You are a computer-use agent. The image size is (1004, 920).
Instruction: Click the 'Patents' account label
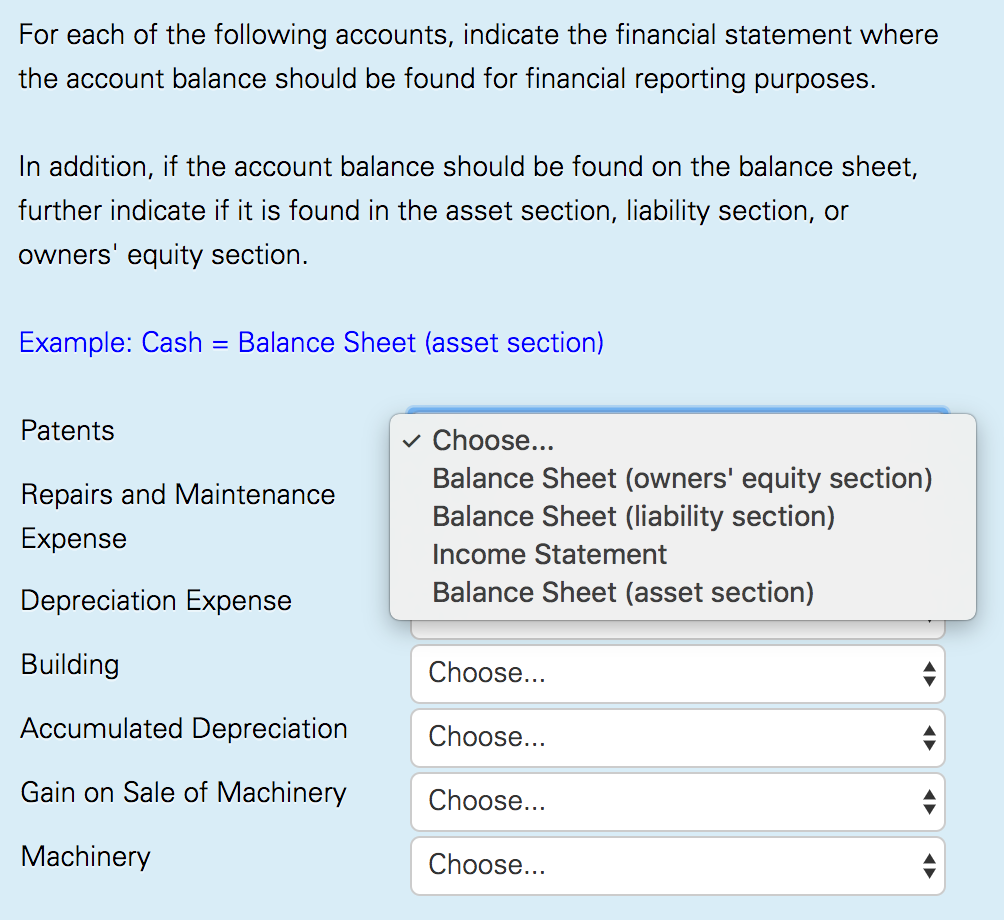tap(67, 430)
